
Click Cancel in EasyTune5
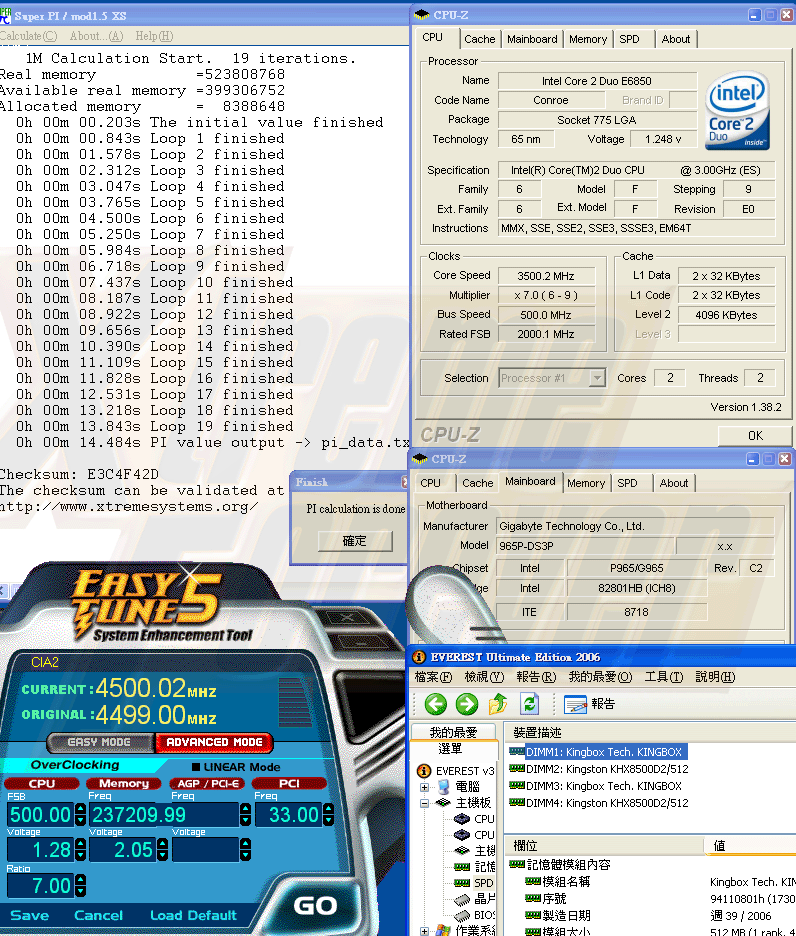[x=99, y=916]
